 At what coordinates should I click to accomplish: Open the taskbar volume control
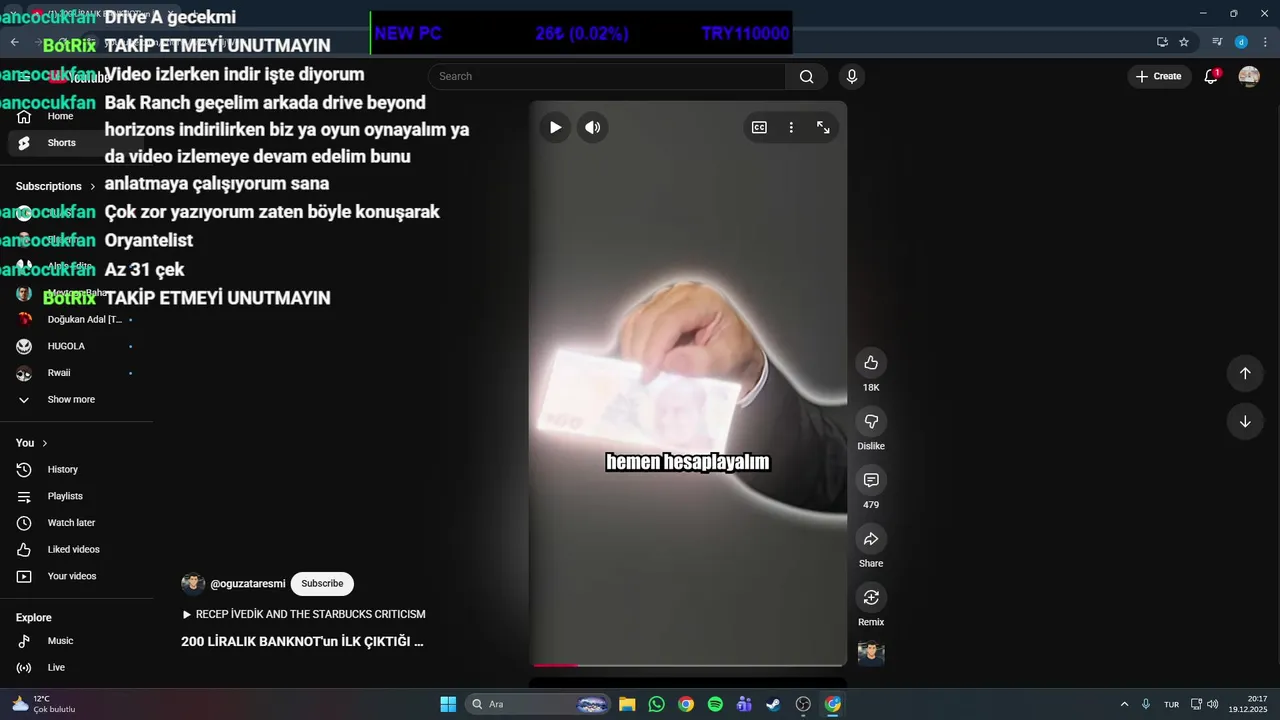click(1212, 704)
